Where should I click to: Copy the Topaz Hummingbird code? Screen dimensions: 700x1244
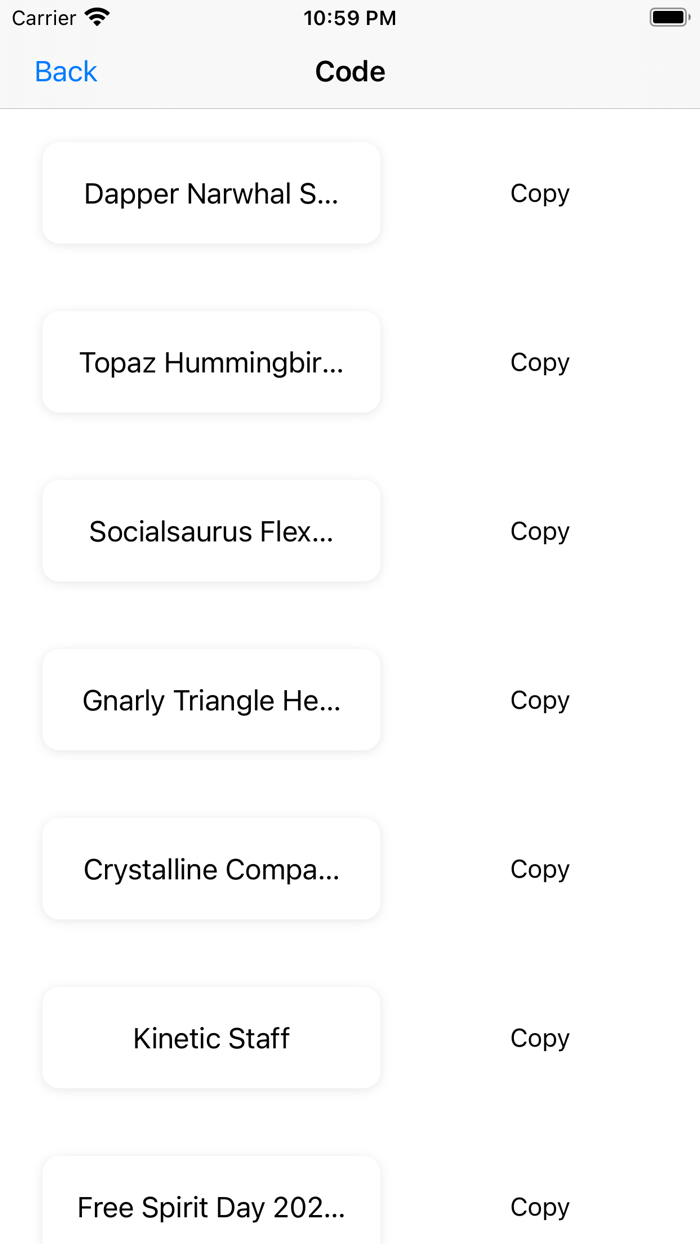pyautogui.click(x=539, y=362)
